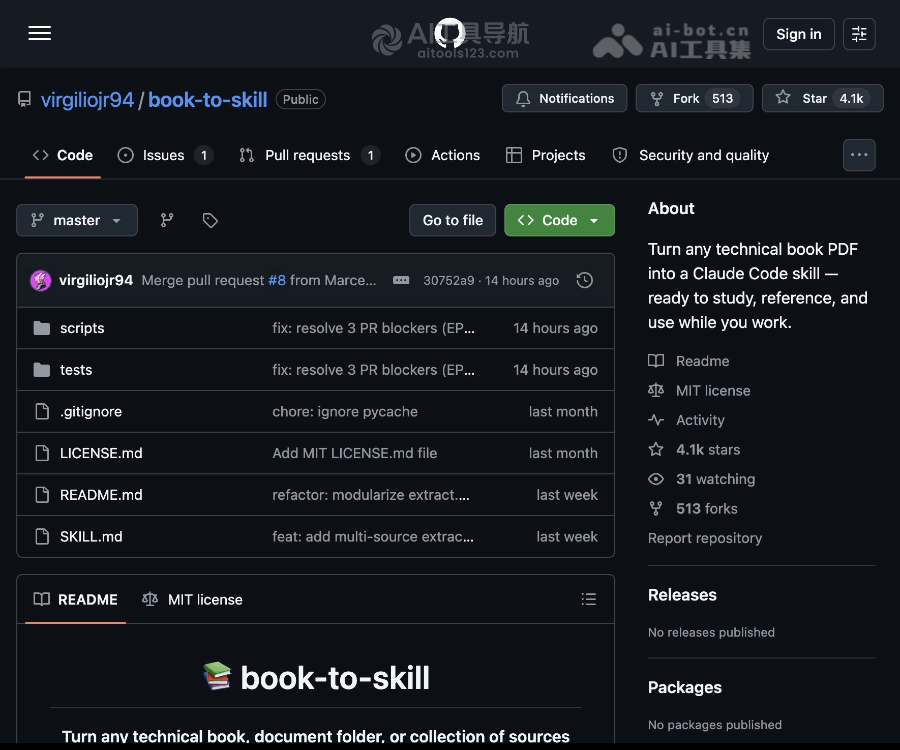Expand commit message ellipsis button
900x750 pixels.
(401, 281)
